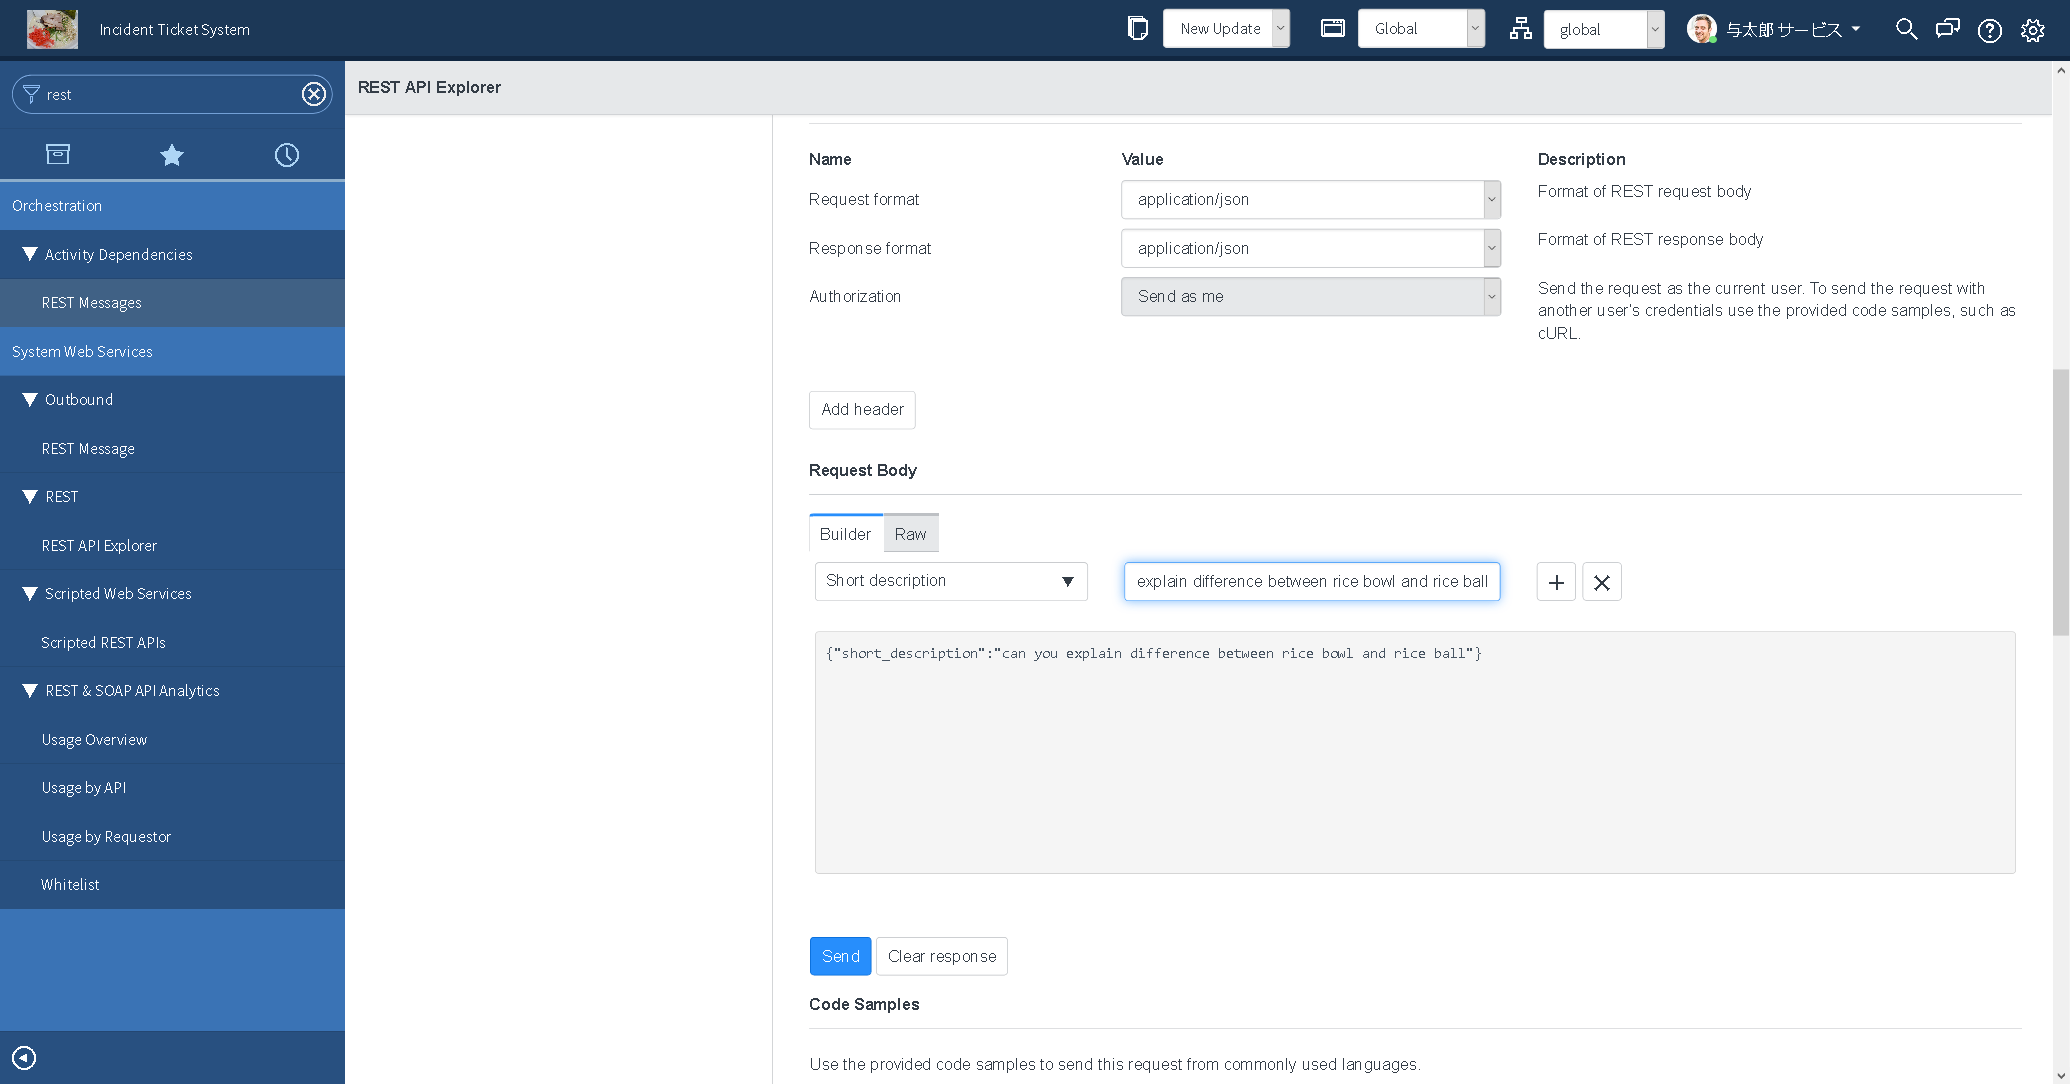Open system settings with the gear icon
This screenshot has height=1084, width=2070.
pos(2033,30)
